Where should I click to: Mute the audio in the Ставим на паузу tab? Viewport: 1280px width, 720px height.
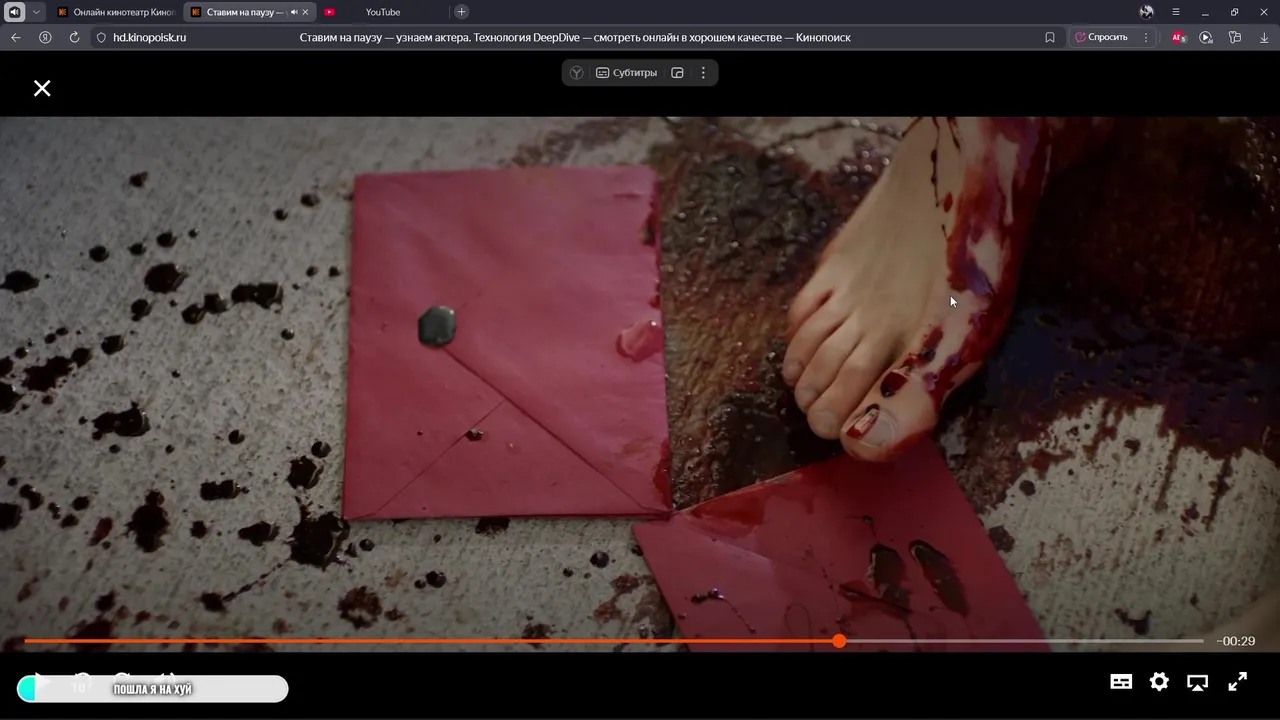tap(294, 12)
